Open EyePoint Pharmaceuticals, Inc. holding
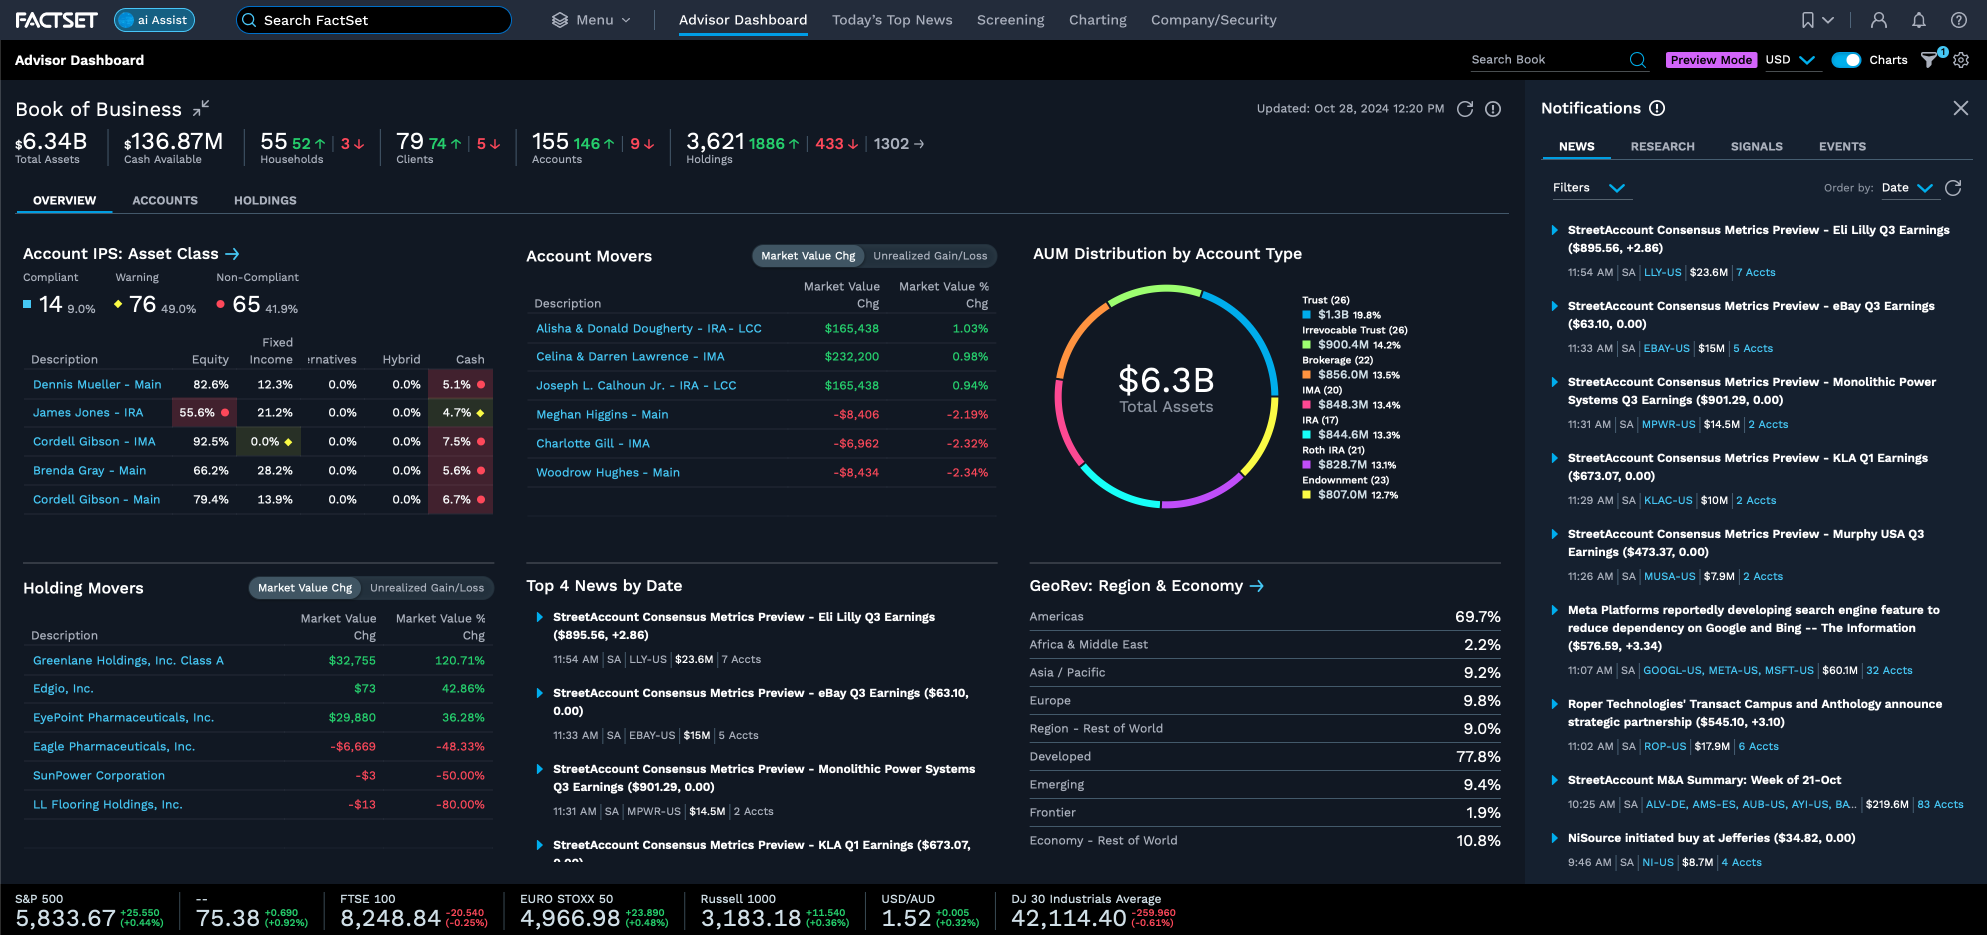 [x=123, y=718]
